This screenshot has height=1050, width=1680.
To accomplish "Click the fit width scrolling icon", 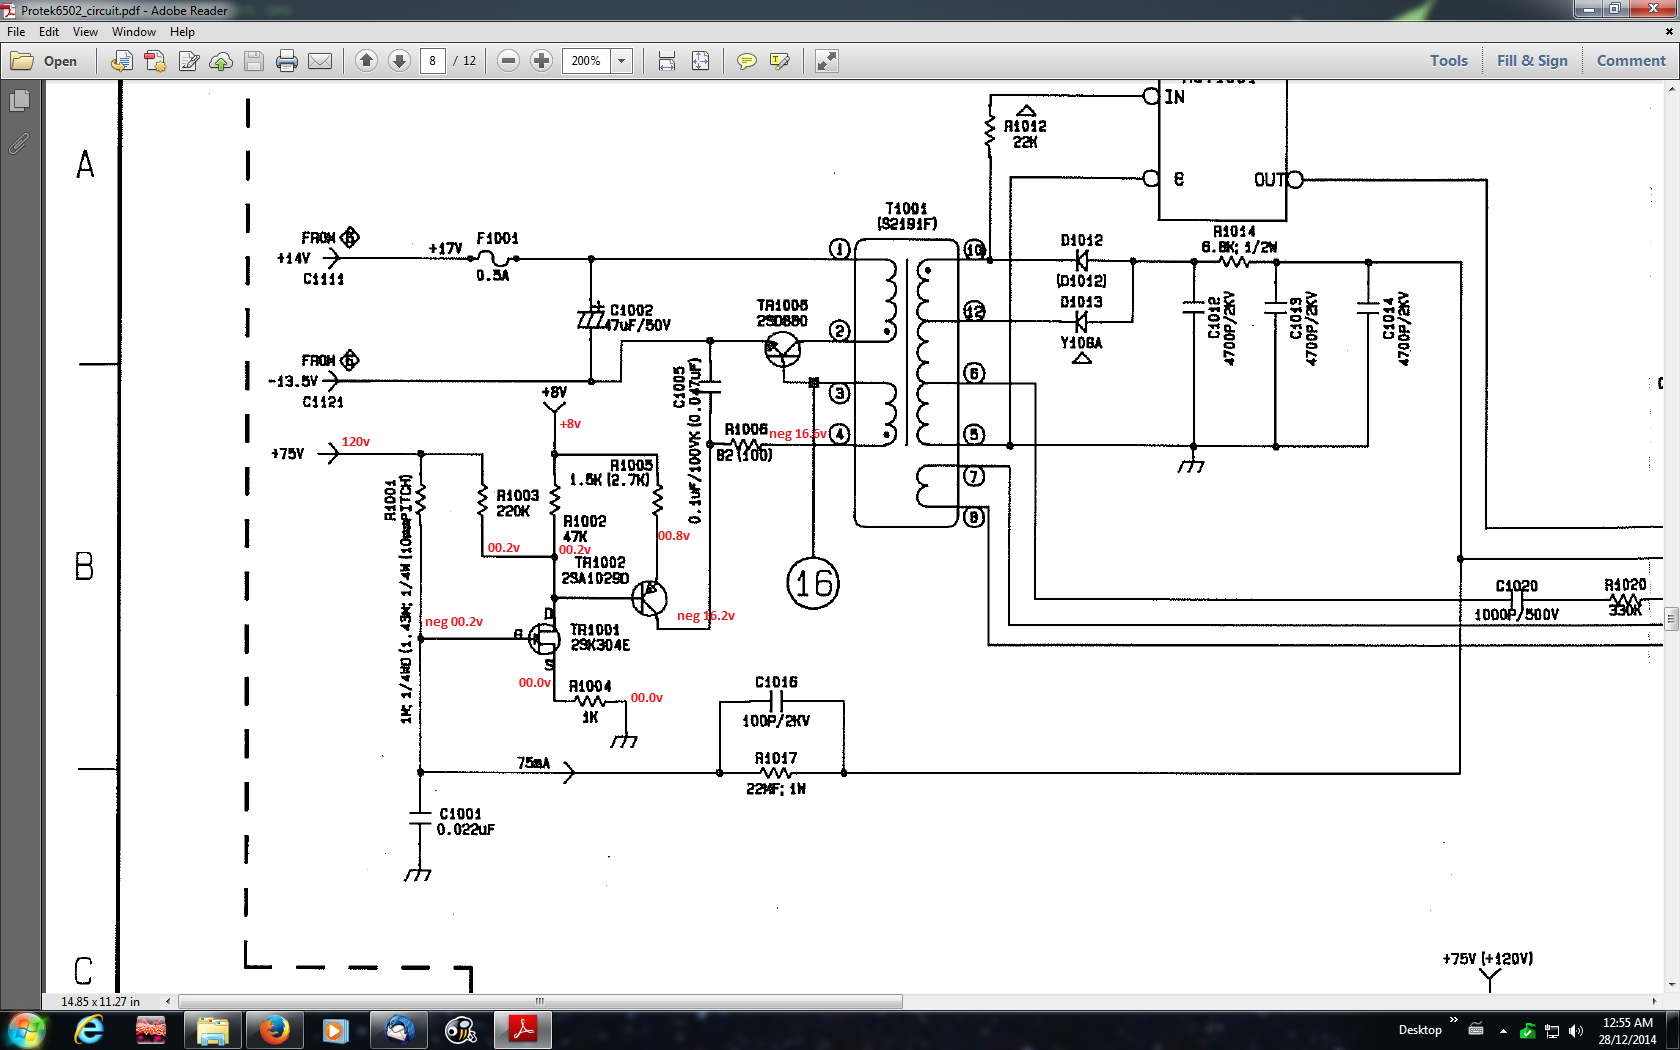I will [667, 61].
